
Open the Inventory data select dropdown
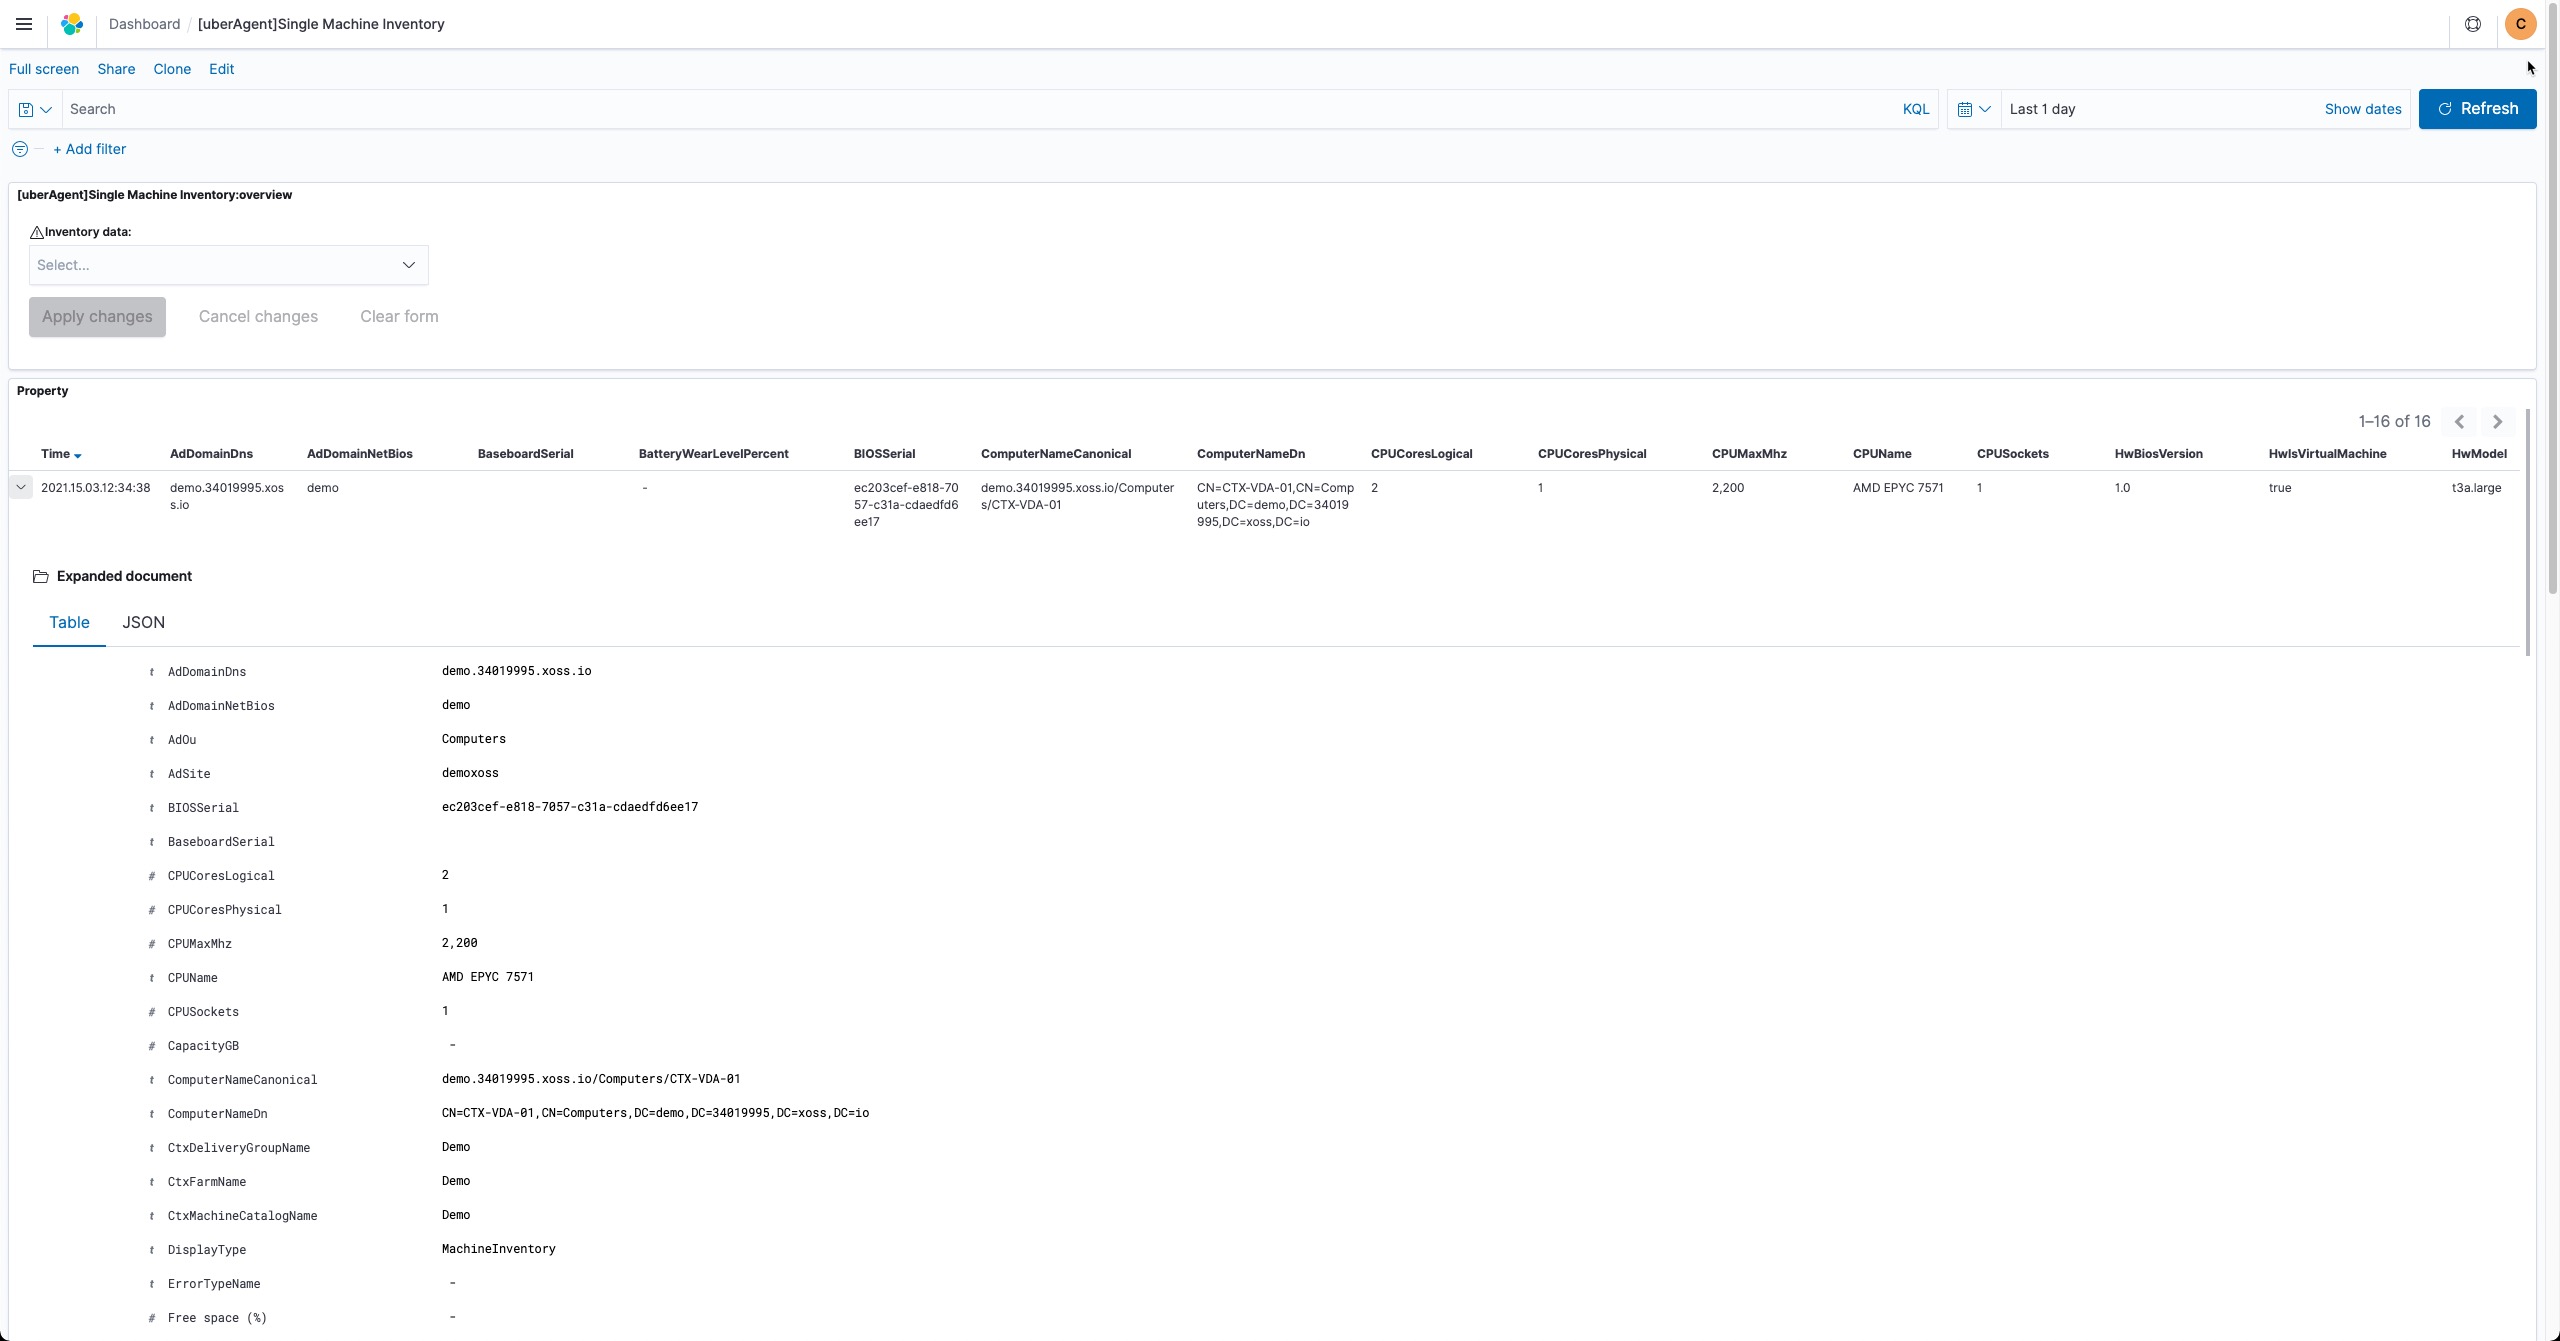228,265
